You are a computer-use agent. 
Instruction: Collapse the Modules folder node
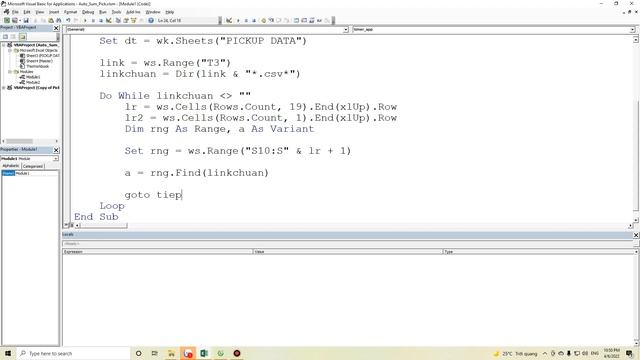click(x=10, y=72)
